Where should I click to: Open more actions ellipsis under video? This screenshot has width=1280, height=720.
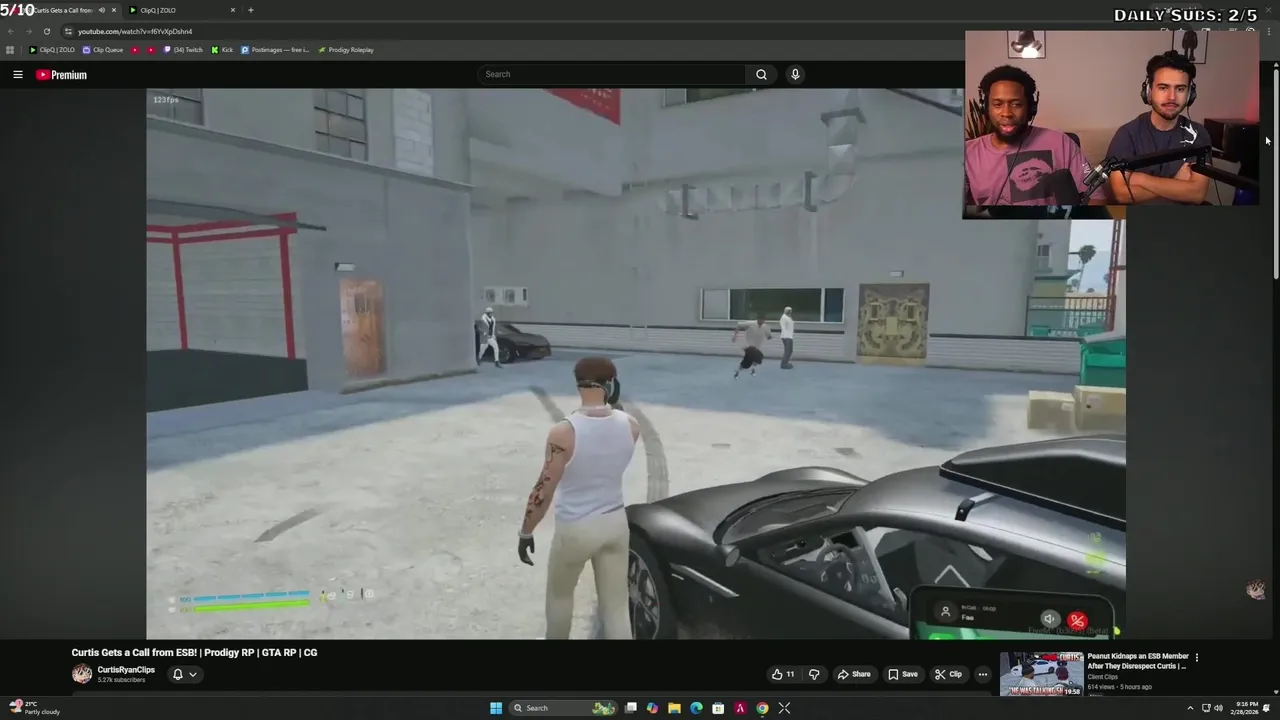click(x=983, y=674)
